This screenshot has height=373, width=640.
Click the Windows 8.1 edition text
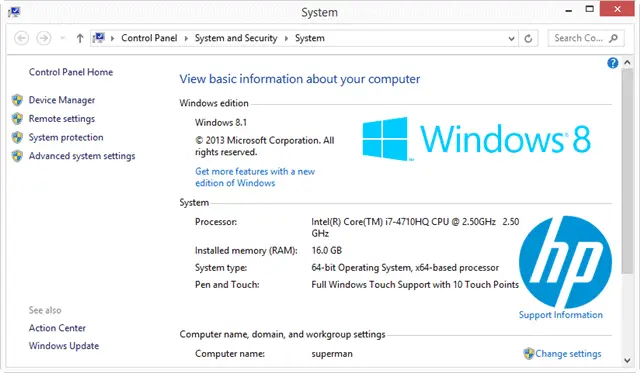[x=221, y=122]
